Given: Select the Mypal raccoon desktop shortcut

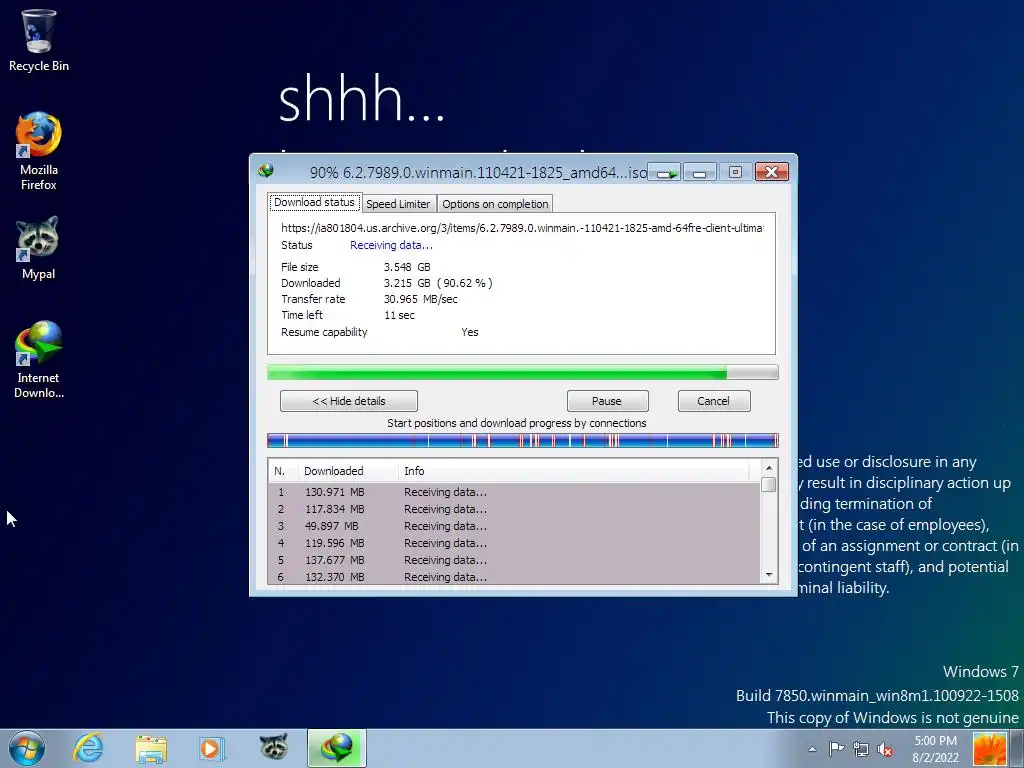Looking at the screenshot, I should pyautogui.click(x=38, y=249).
